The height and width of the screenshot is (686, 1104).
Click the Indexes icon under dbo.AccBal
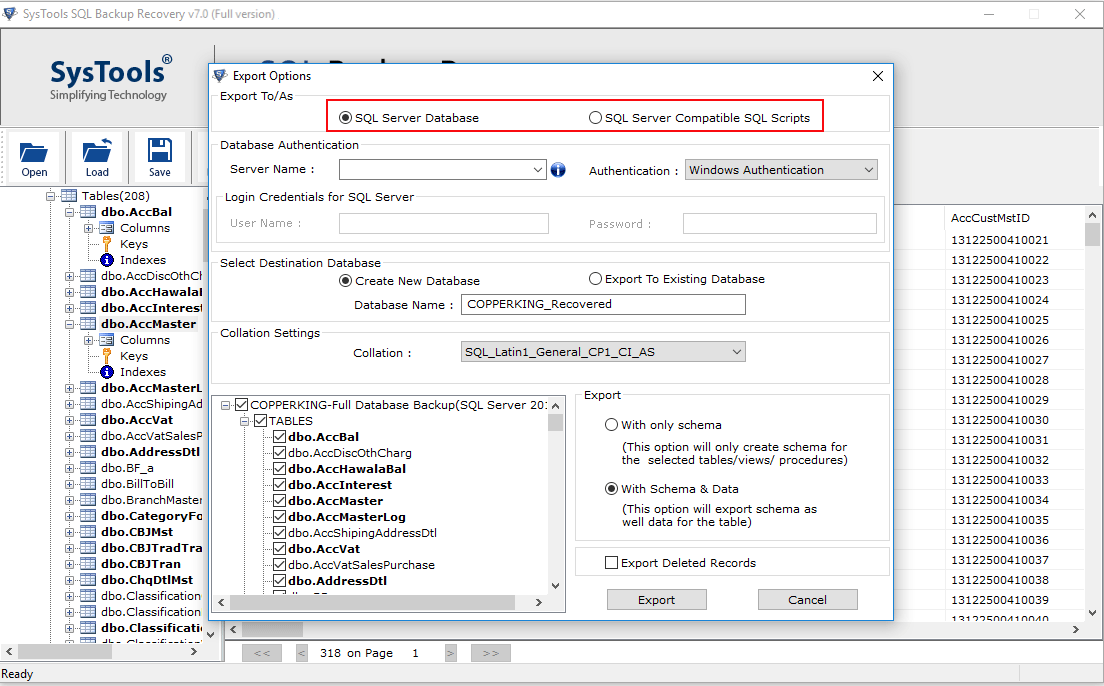point(107,259)
